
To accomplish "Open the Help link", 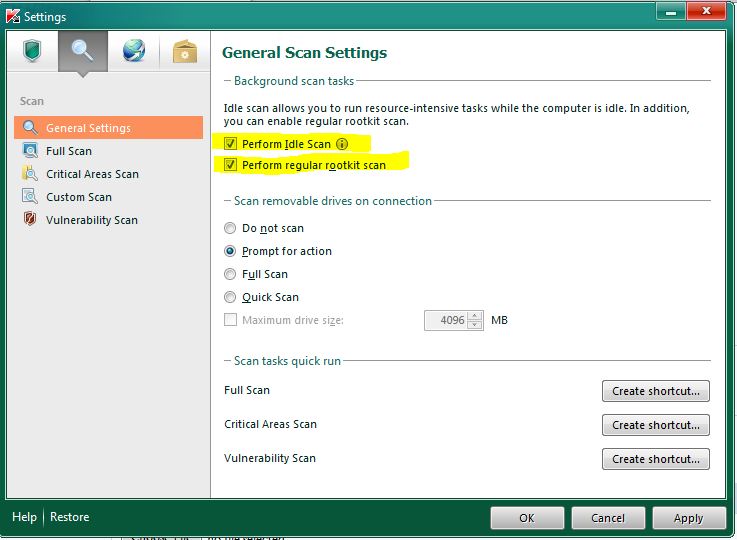I will coord(24,517).
